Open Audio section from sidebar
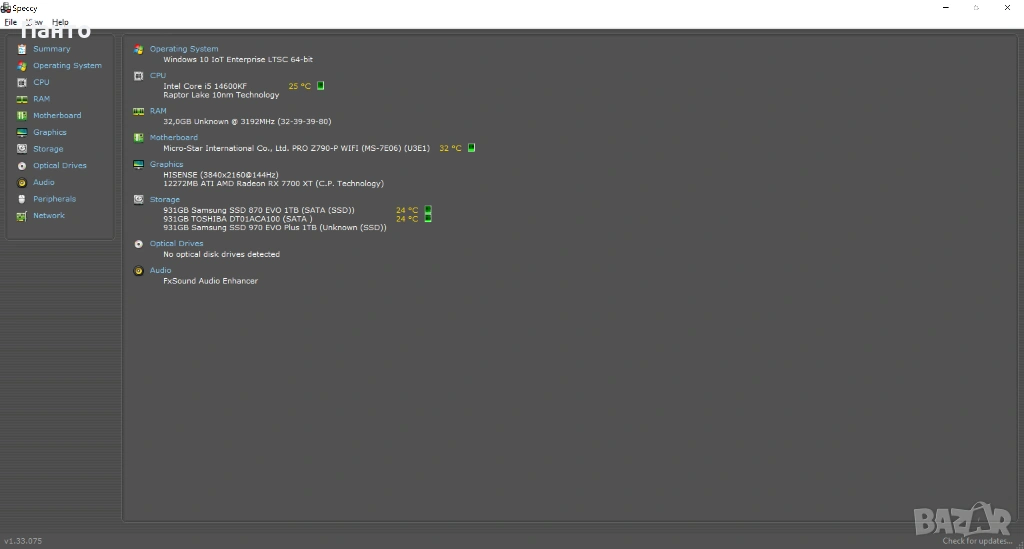Screen dimensions: 1024x549 click(44, 182)
